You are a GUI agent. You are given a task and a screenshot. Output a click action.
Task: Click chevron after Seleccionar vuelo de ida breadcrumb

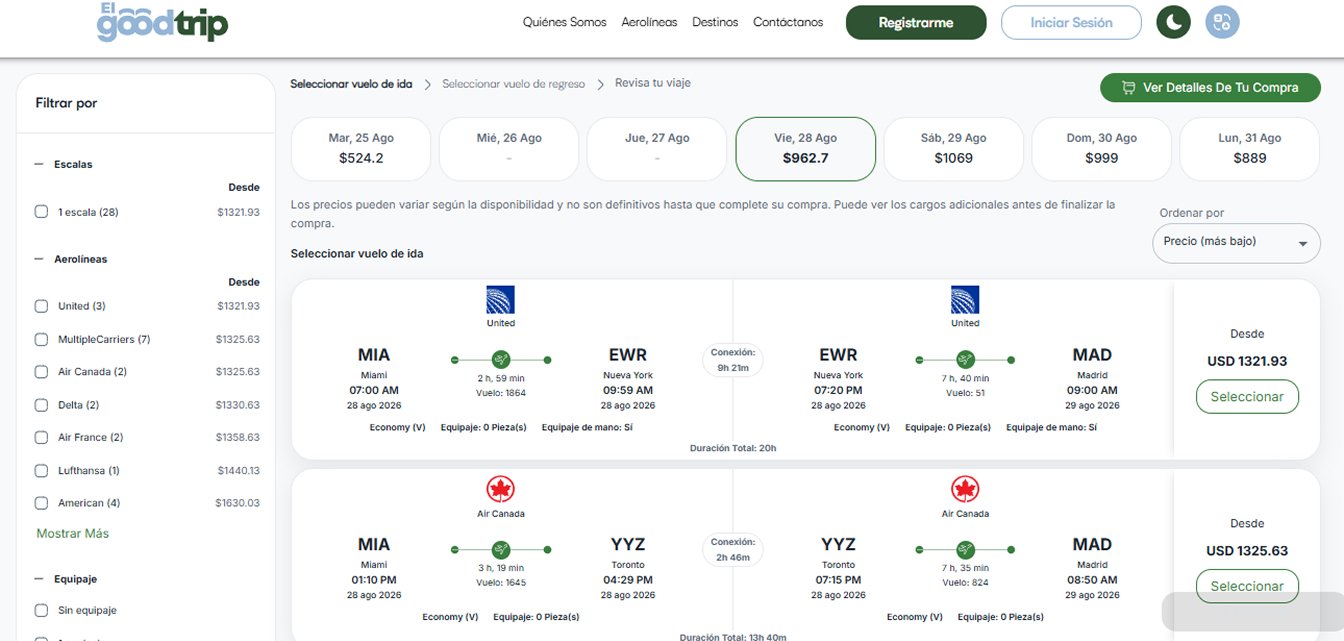click(x=428, y=84)
